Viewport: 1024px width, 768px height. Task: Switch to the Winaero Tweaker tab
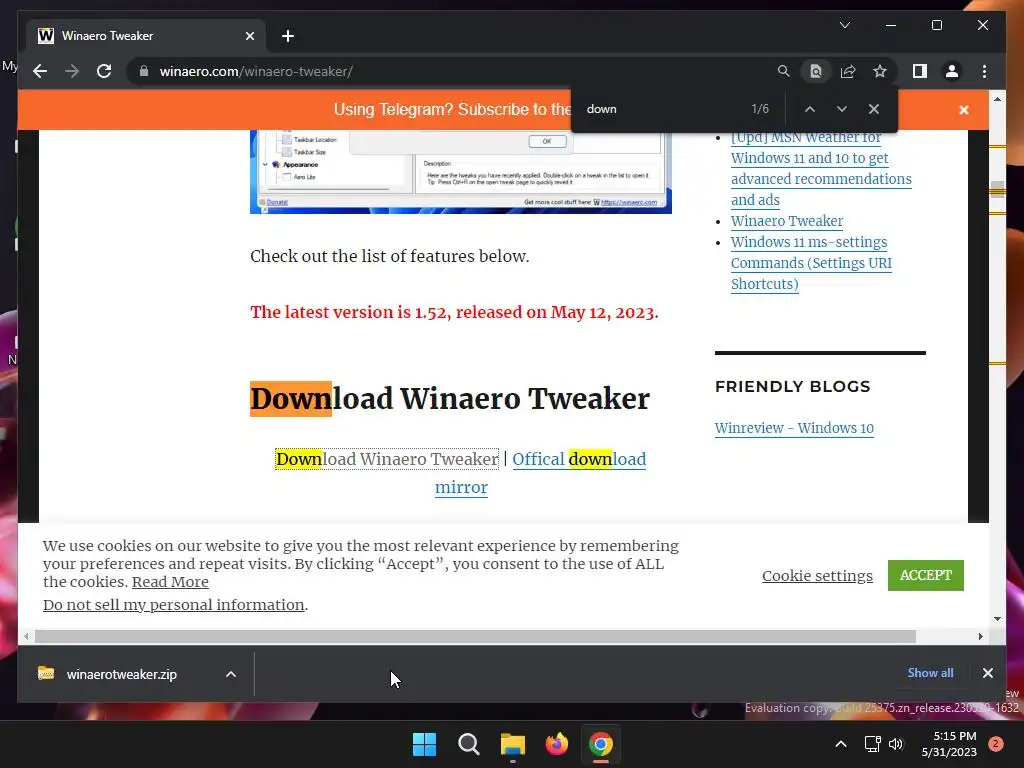(146, 36)
